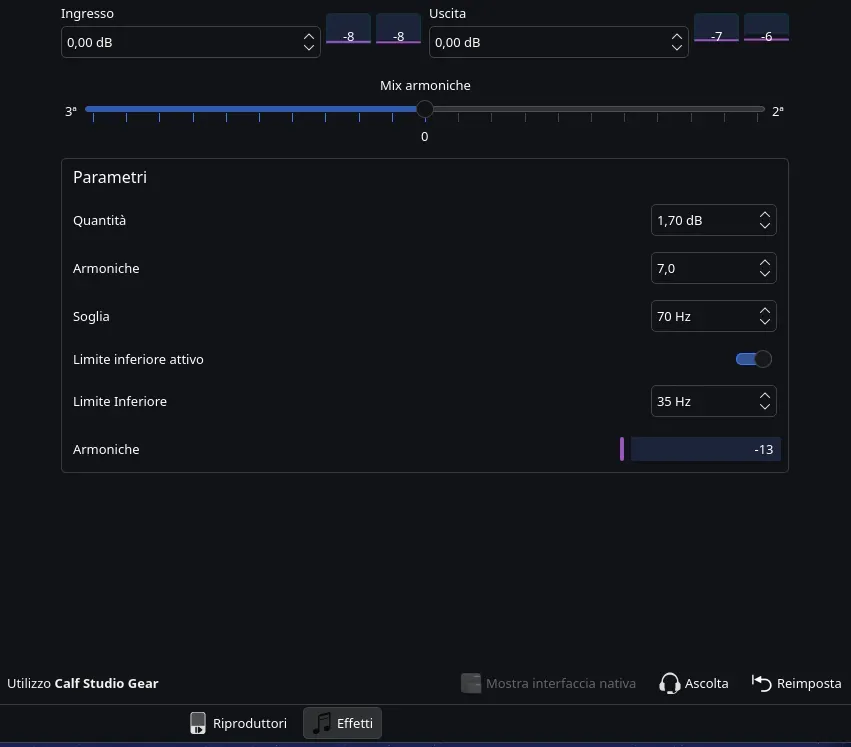Click the Ingresso 0,00 dB input field
The height and width of the screenshot is (747, 851).
point(180,43)
